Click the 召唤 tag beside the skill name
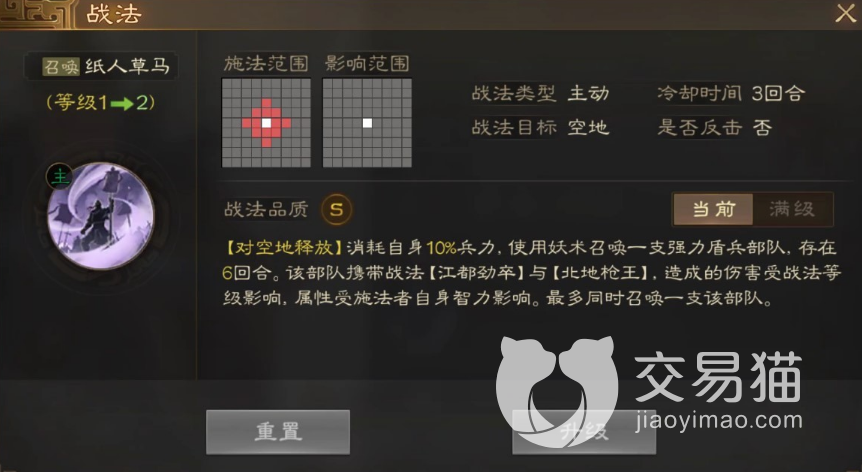Image resolution: width=862 pixels, height=472 pixels. [x=62, y=66]
